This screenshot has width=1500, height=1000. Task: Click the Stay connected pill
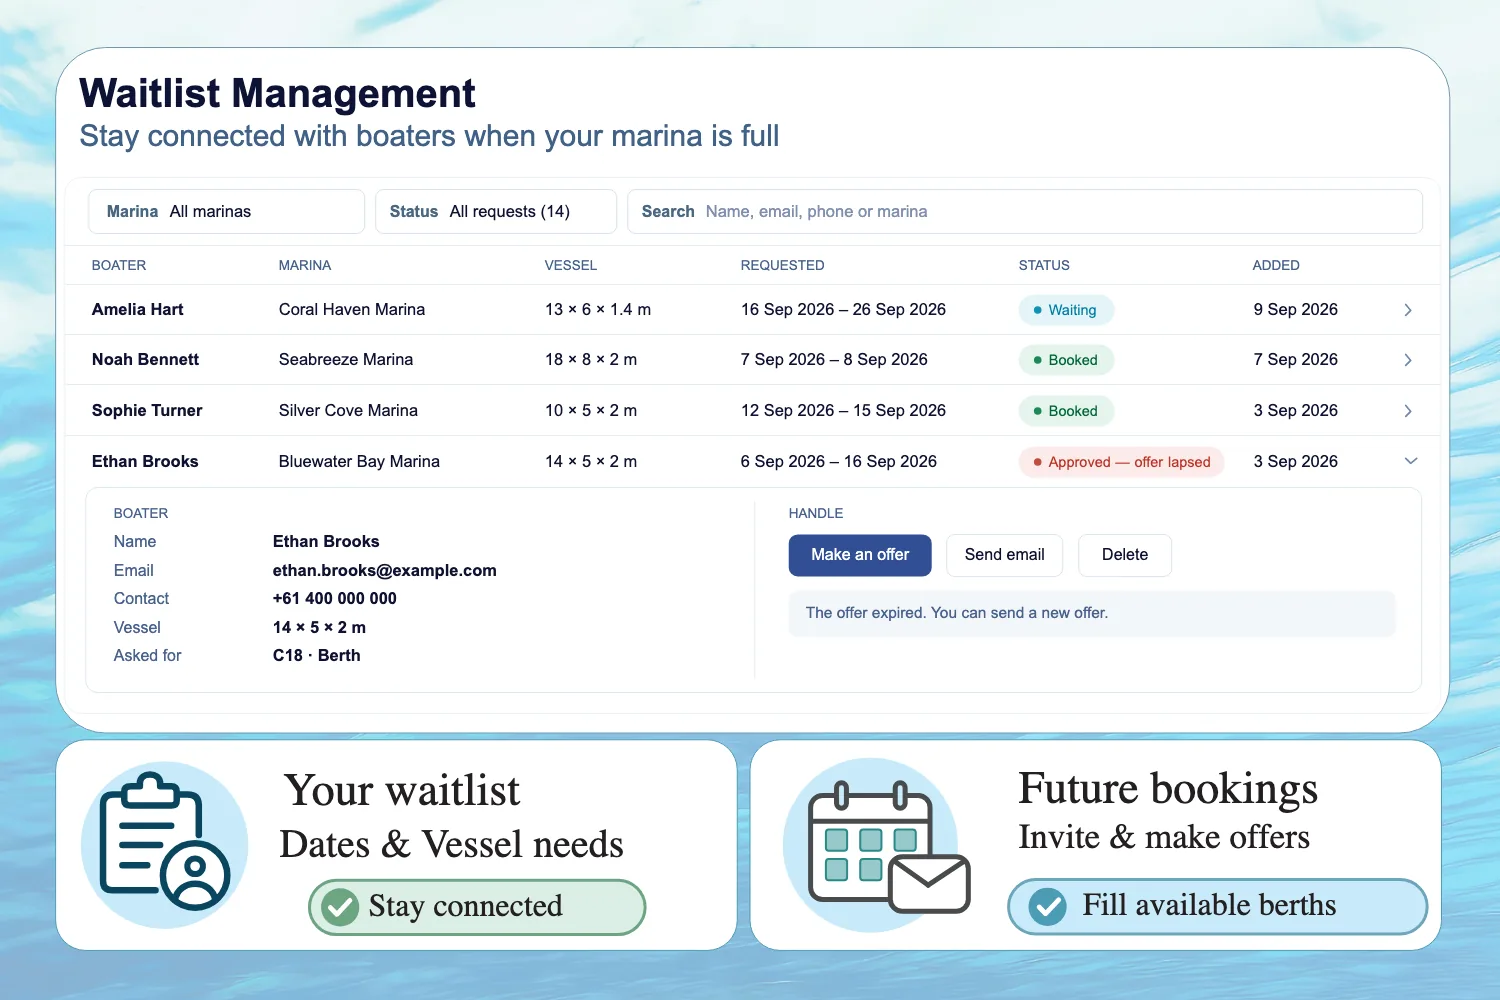click(x=477, y=907)
